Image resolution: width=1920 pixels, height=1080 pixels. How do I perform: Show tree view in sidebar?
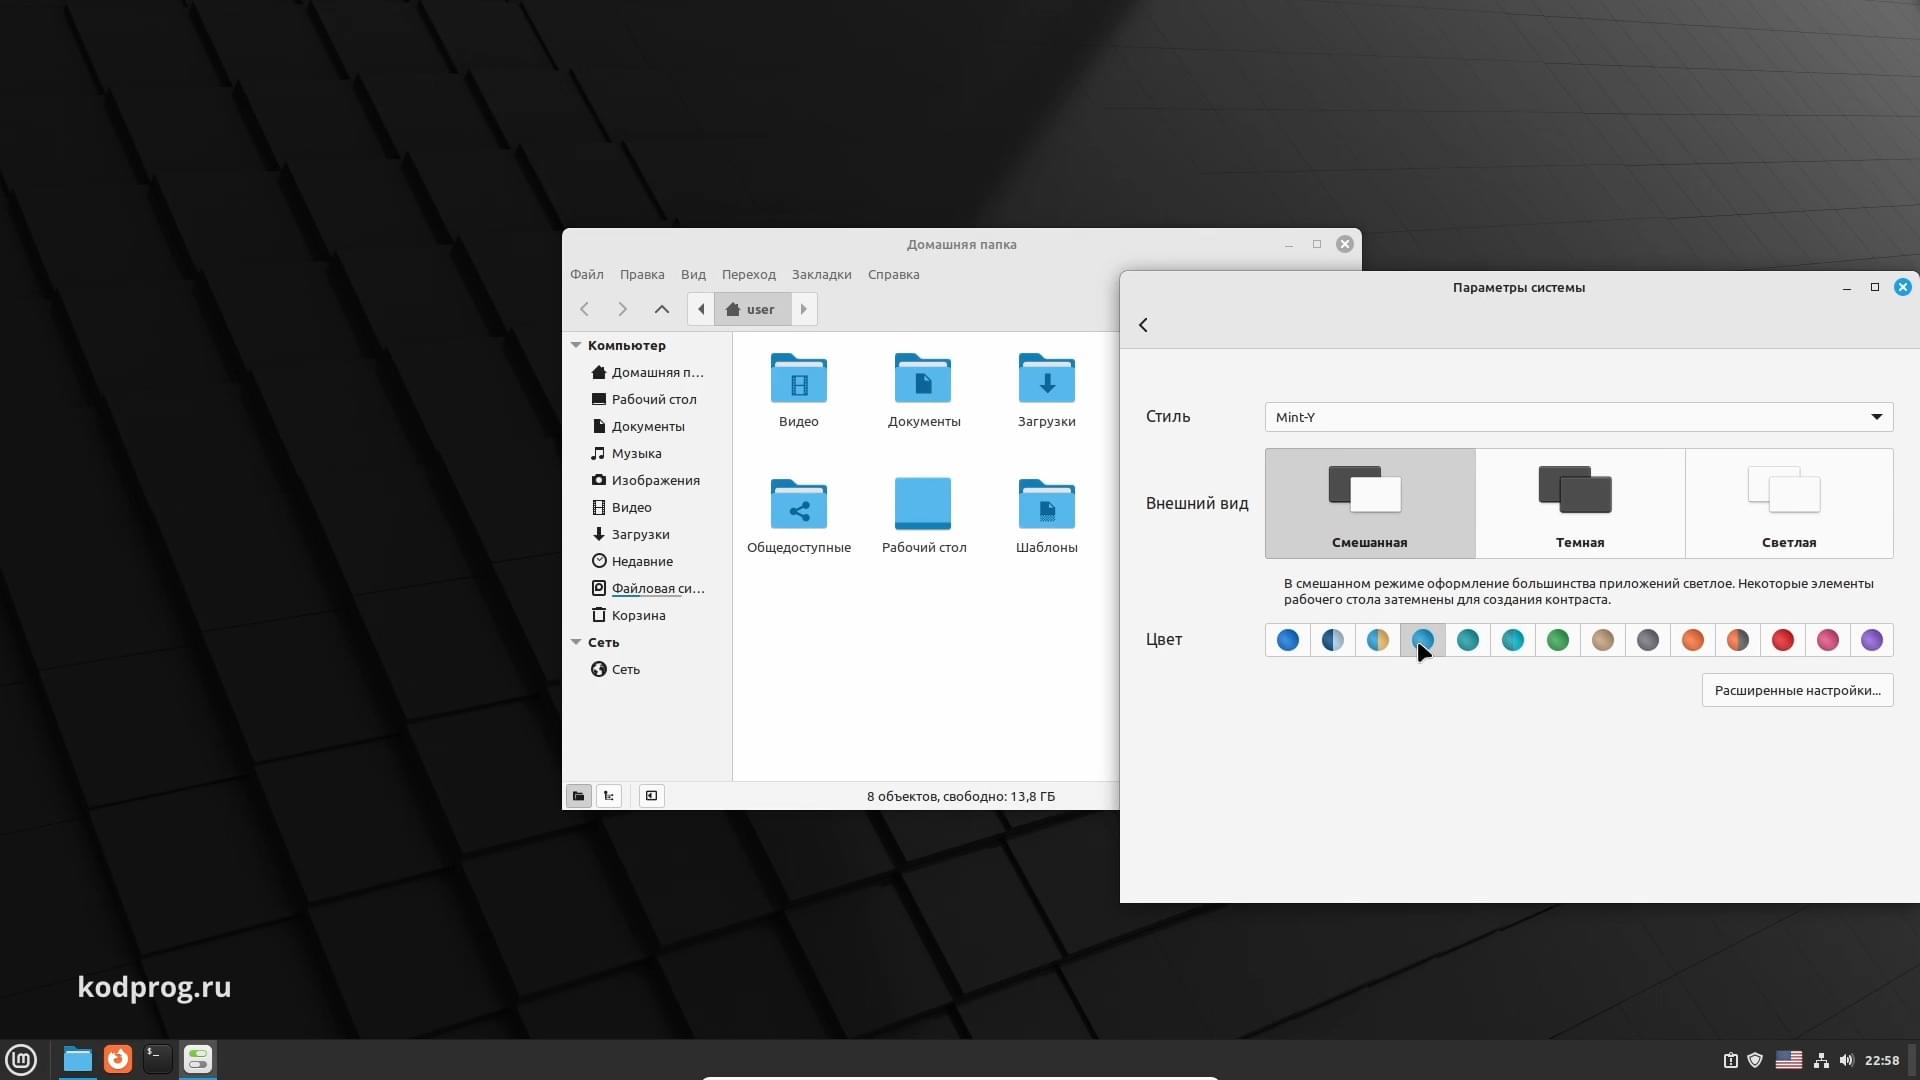pos(609,796)
